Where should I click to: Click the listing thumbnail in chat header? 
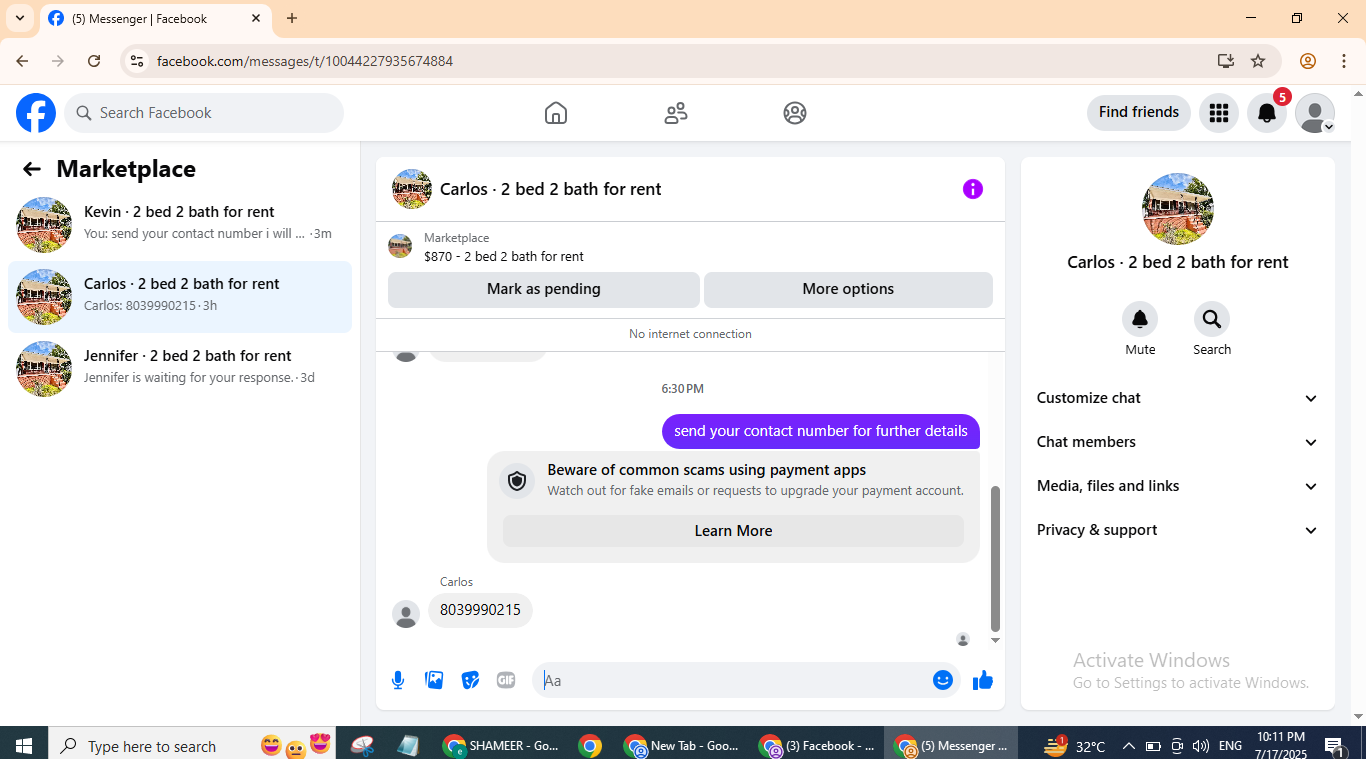(412, 189)
